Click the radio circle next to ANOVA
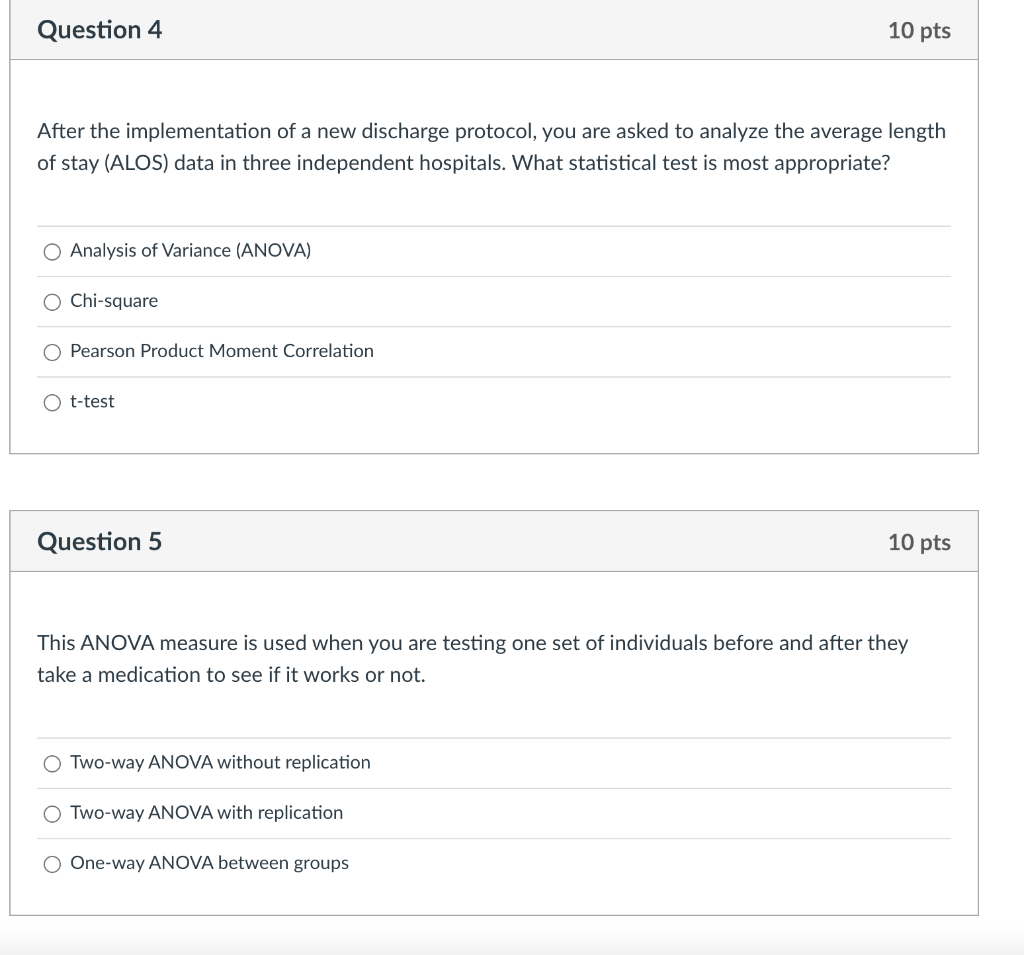The width and height of the screenshot is (1024, 955). point(52,251)
